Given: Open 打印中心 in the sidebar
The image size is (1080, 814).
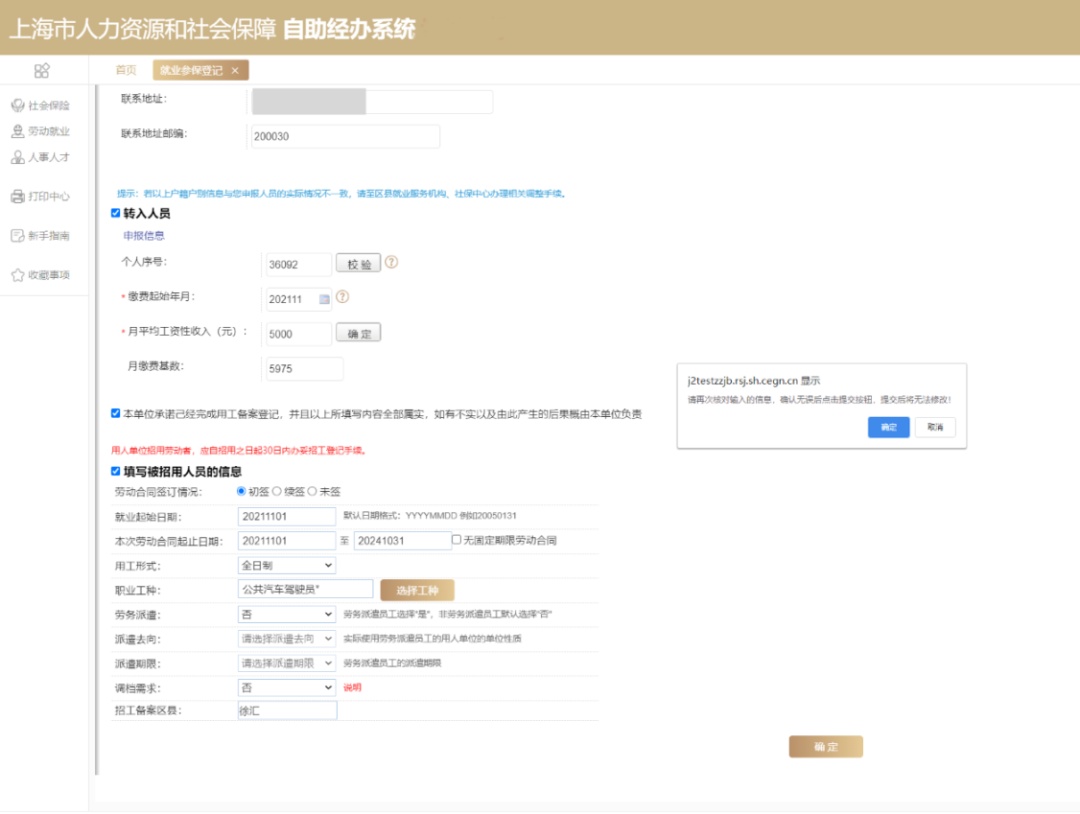Looking at the screenshot, I should click(41, 196).
